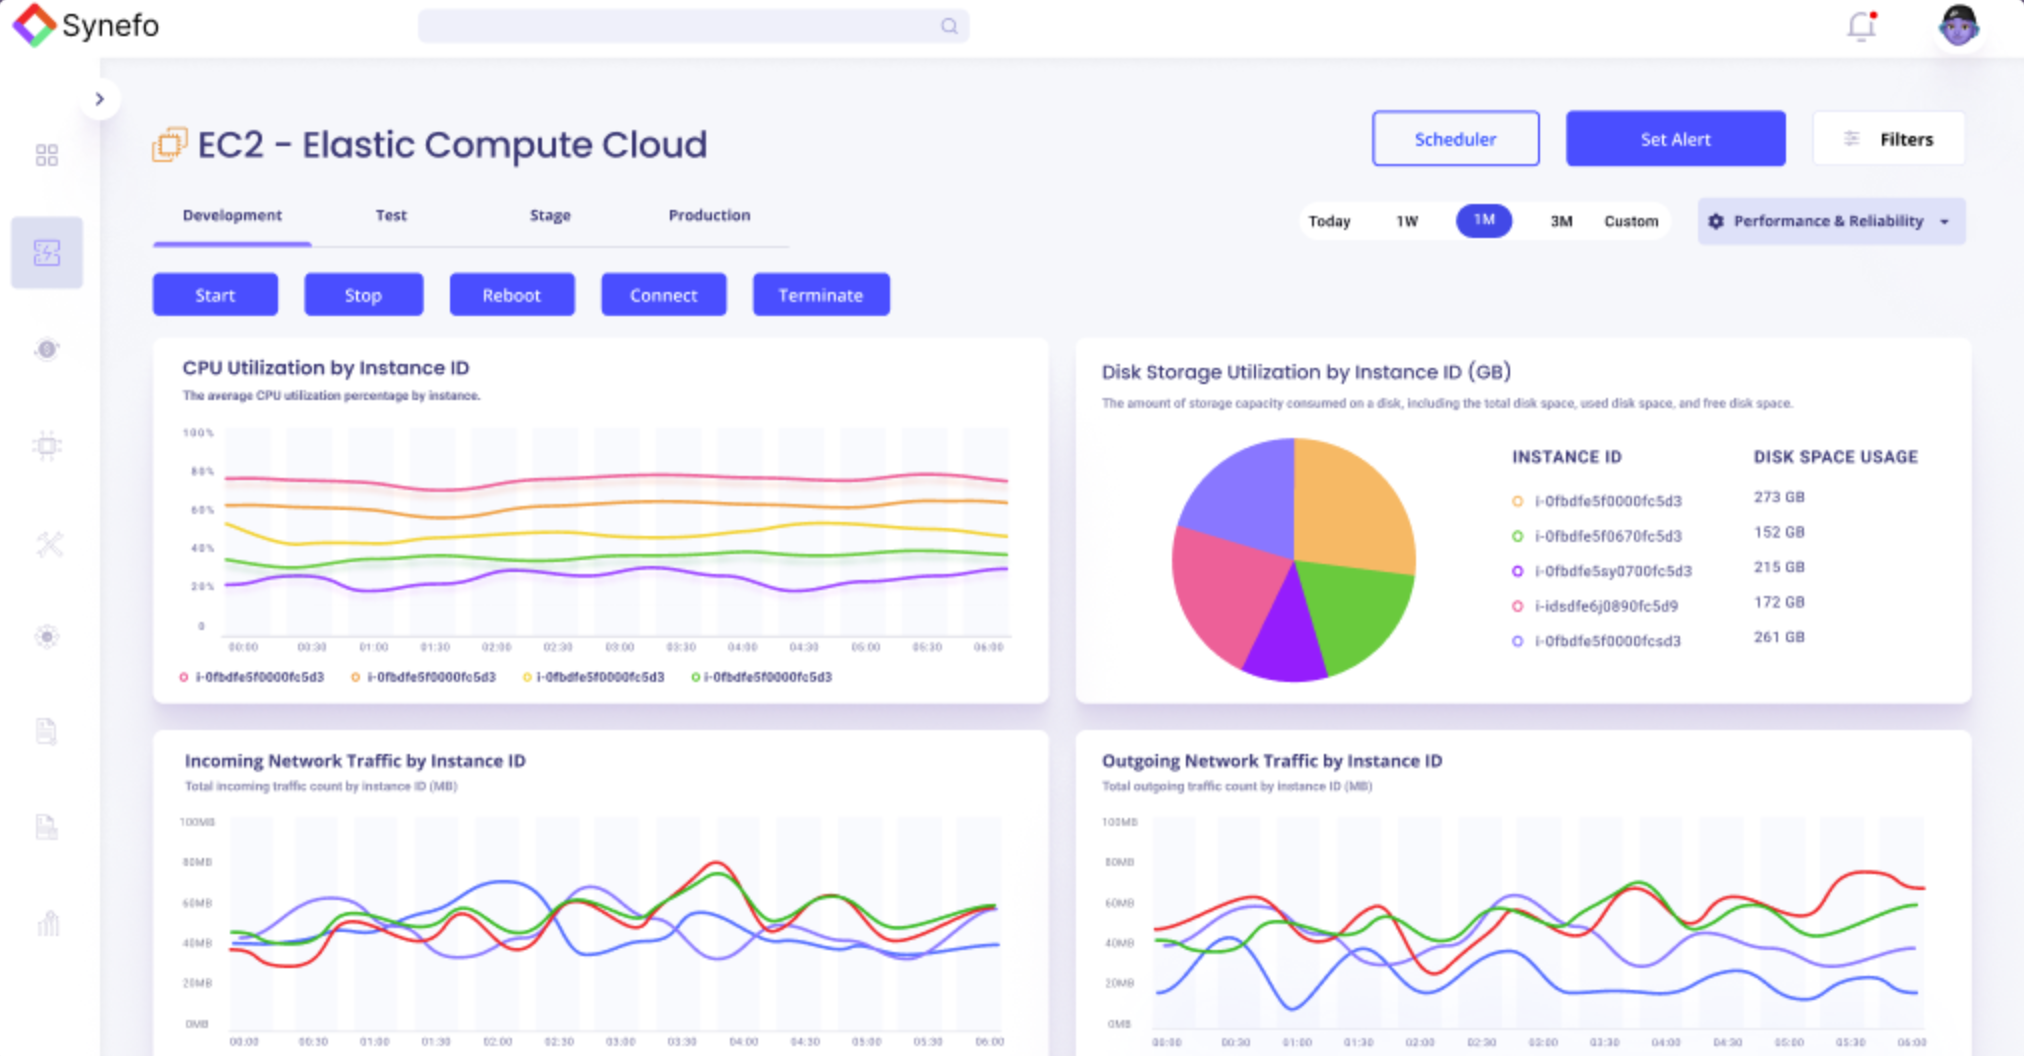Switch to the Test tab

pyautogui.click(x=391, y=216)
